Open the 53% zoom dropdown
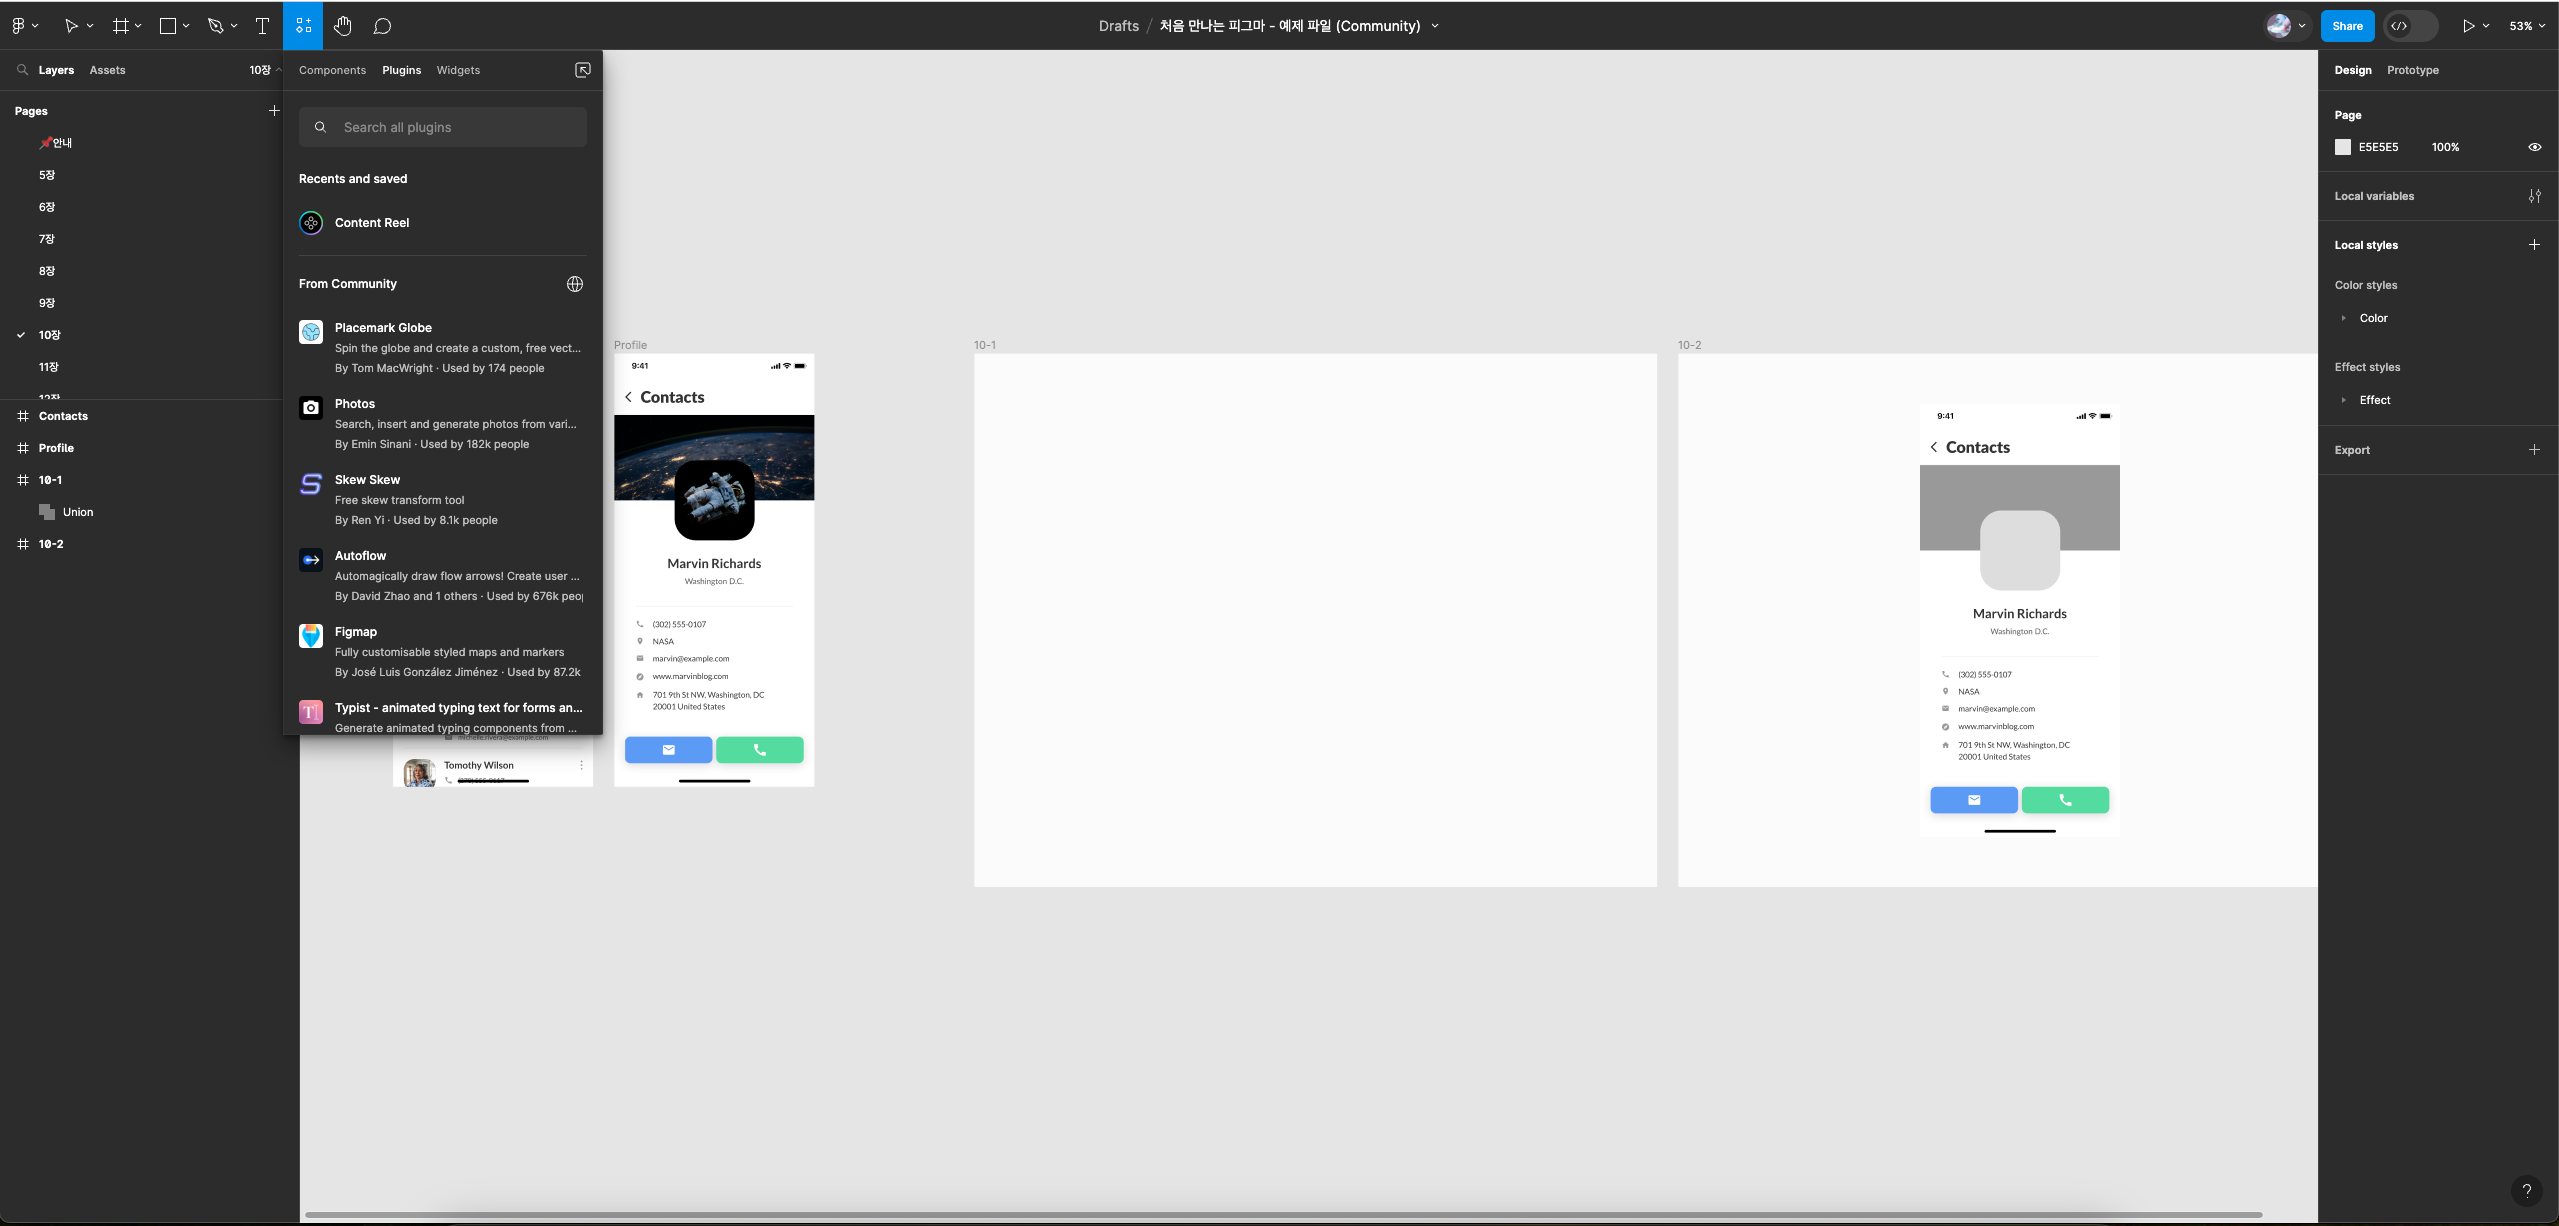The image size is (2559, 1226). click(x=2526, y=26)
